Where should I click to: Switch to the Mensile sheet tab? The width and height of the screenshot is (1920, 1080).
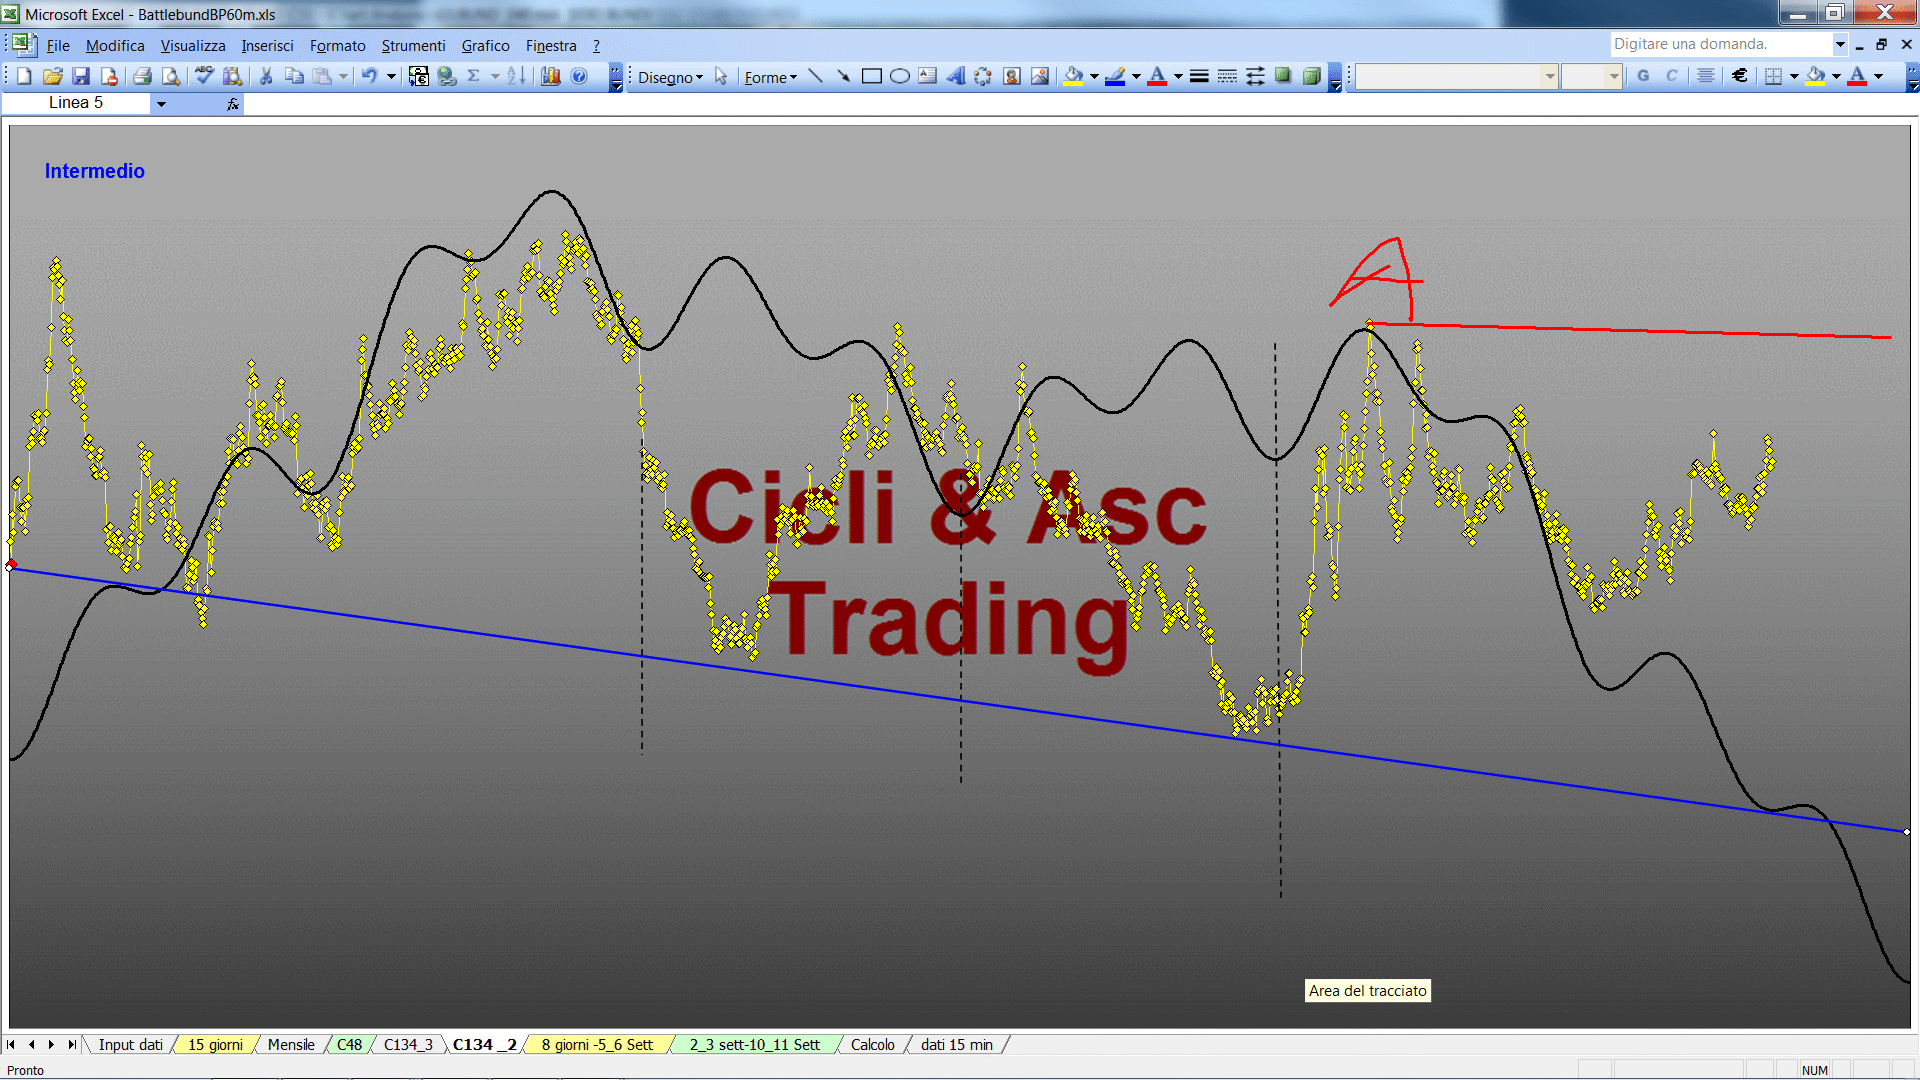(291, 1045)
